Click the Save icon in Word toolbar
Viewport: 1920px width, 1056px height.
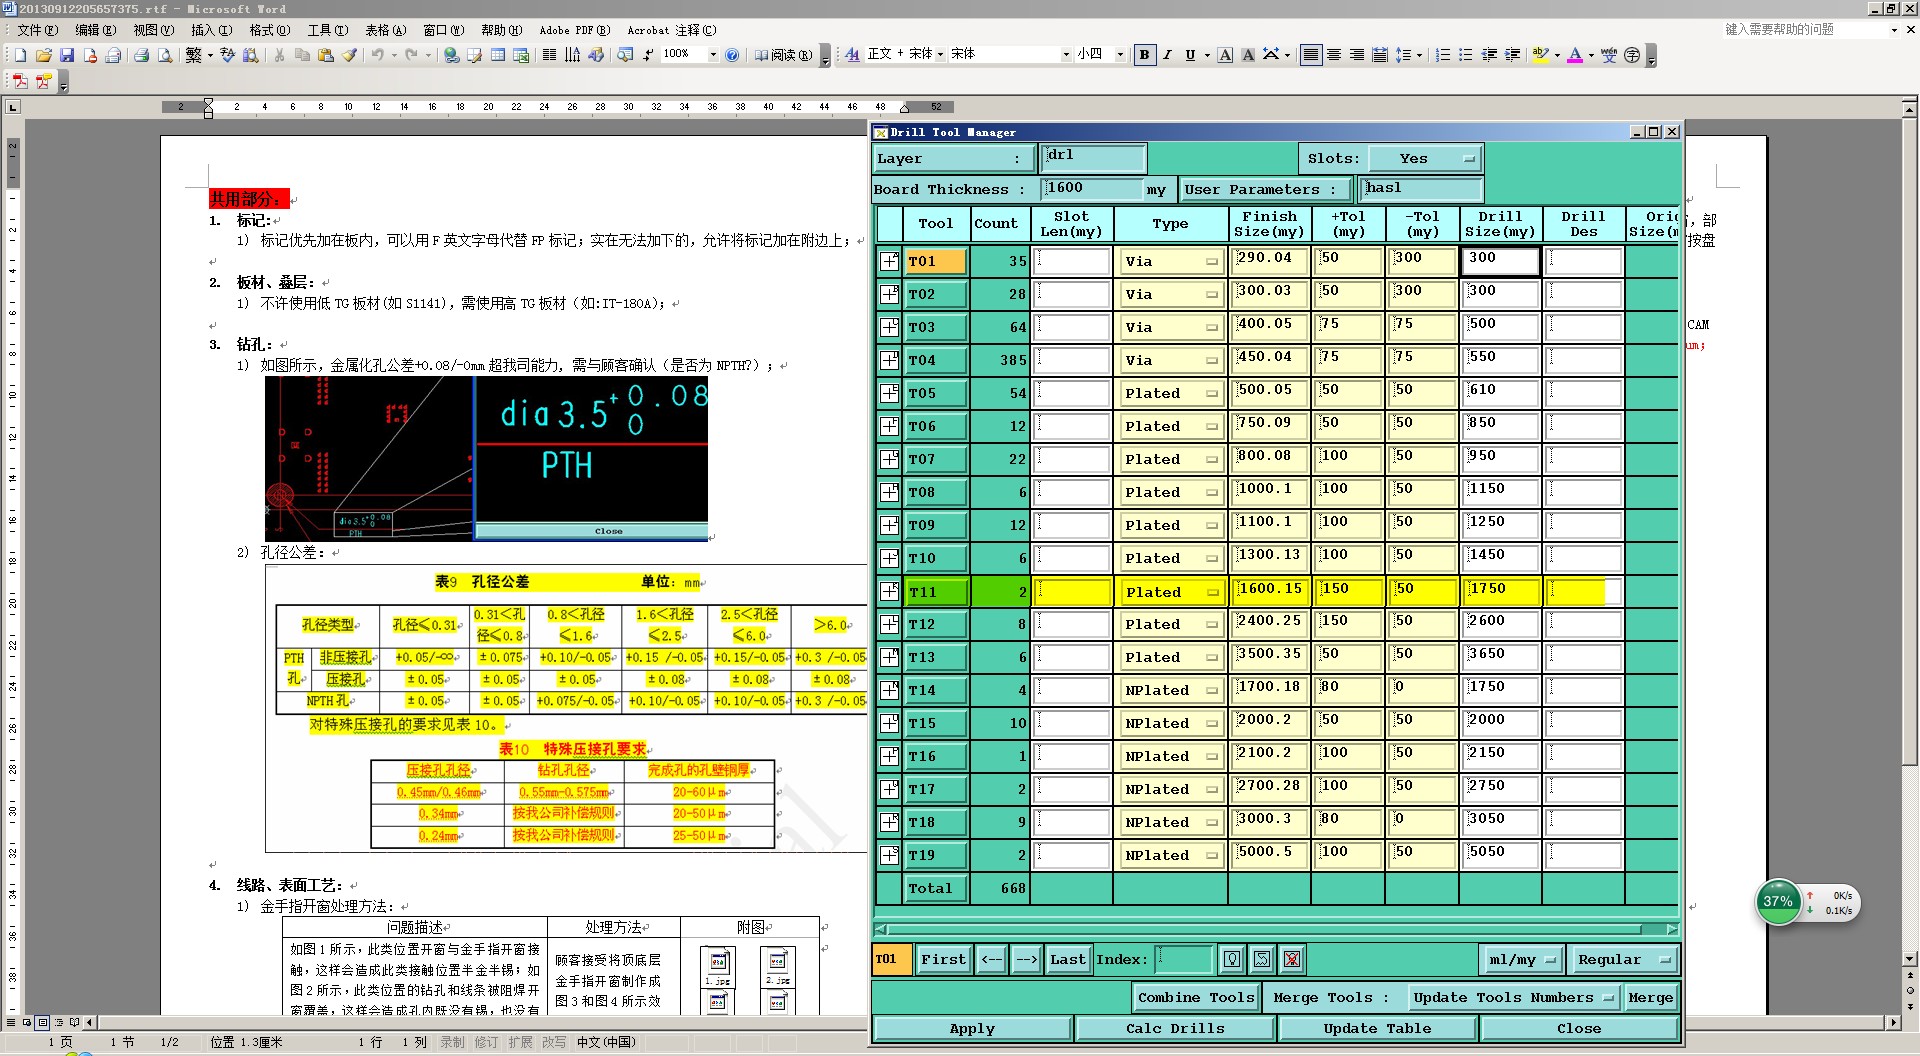[x=67, y=55]
